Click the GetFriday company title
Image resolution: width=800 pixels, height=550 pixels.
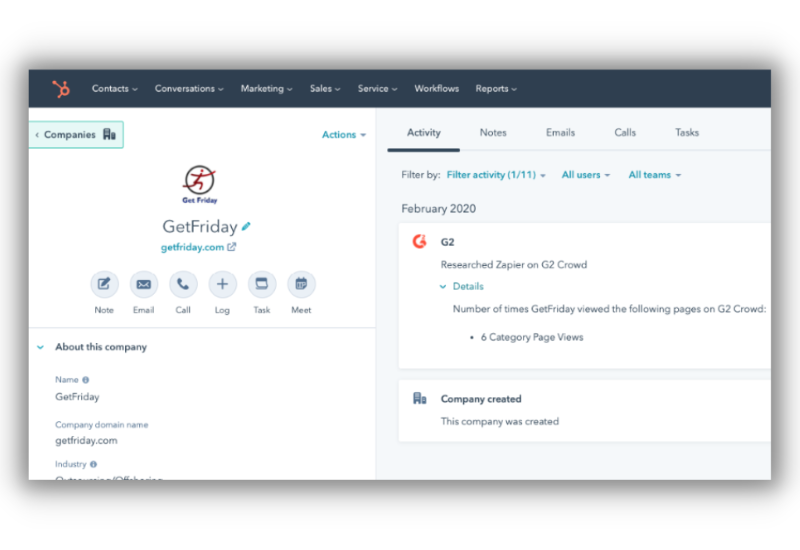(x=199, y=227)
